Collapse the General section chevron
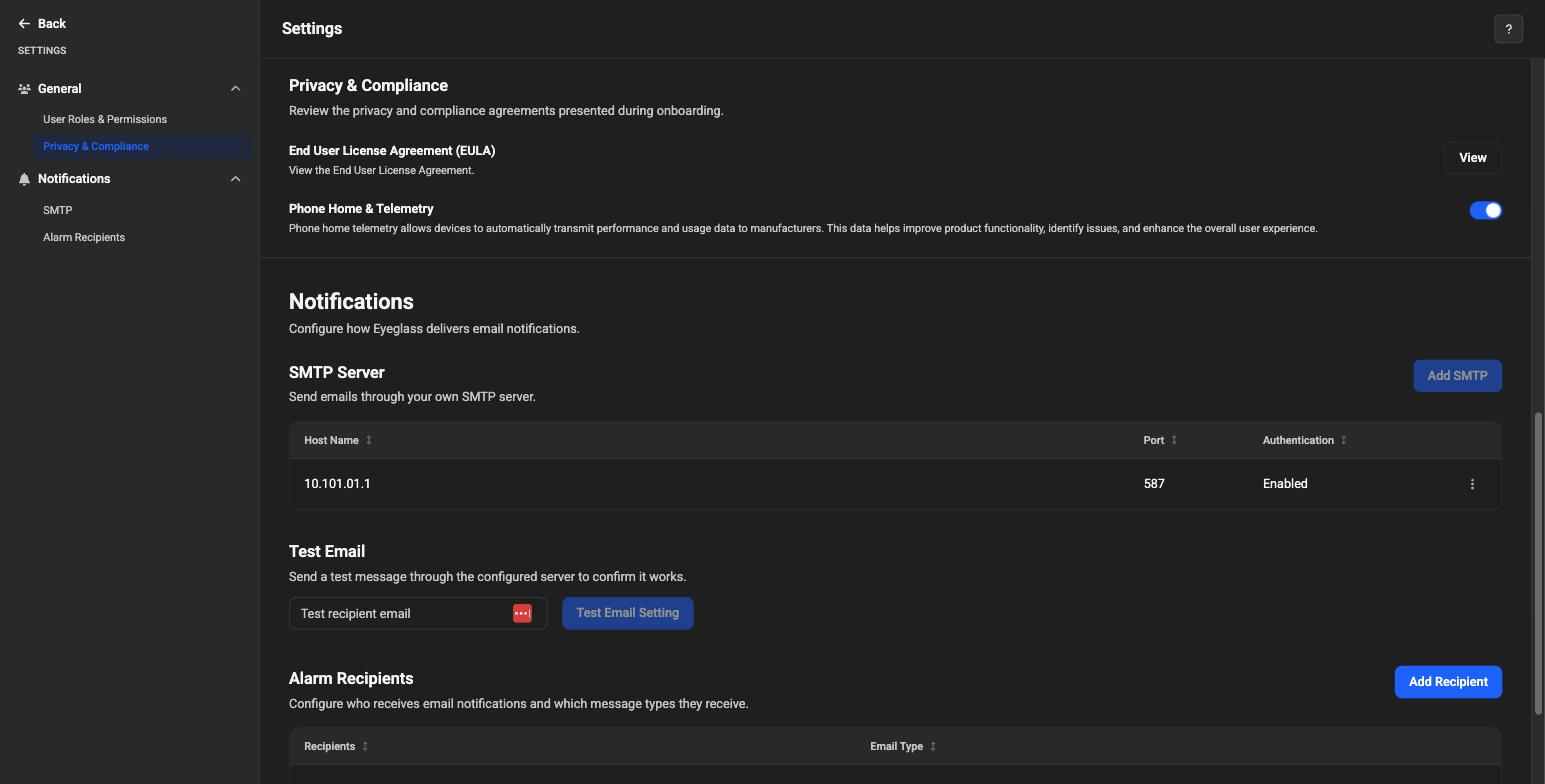Image resolution: width=1545 pixels, height=784 pixels. pos(236,89)
